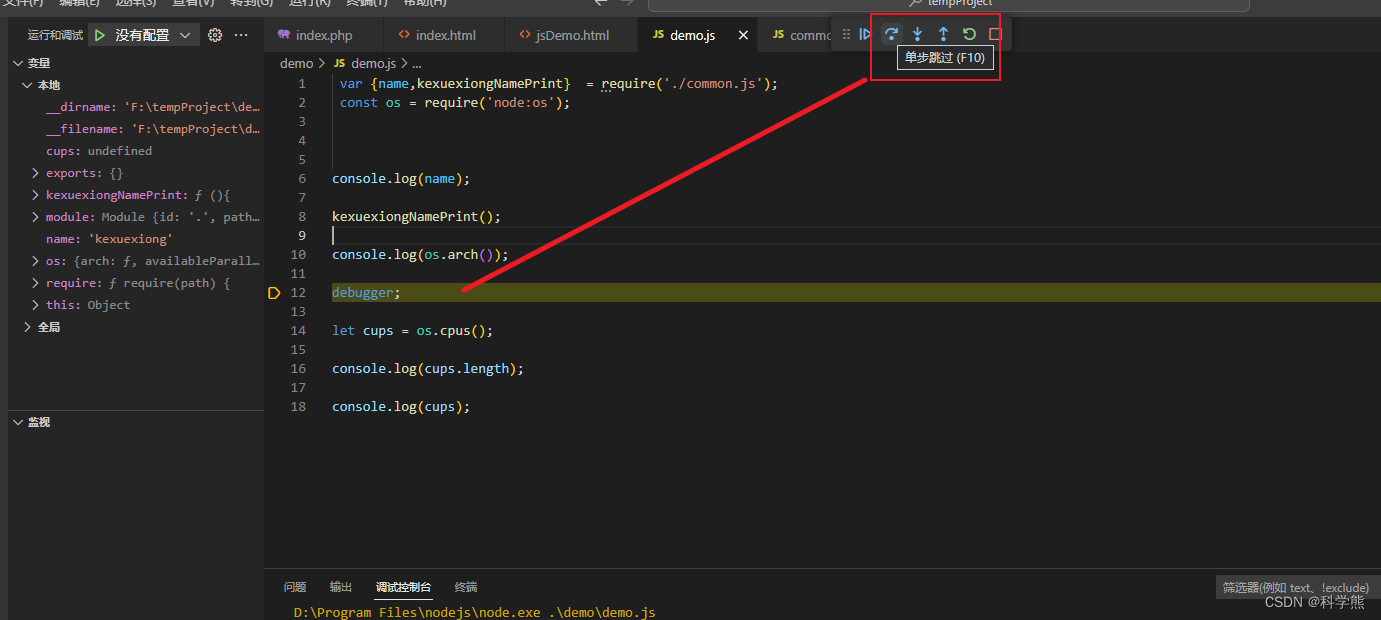Image resolution: width=1381 pixels, height=620 pixels.
Task: Switch to the jsDemo.html tab
Action: pos(572,35)
